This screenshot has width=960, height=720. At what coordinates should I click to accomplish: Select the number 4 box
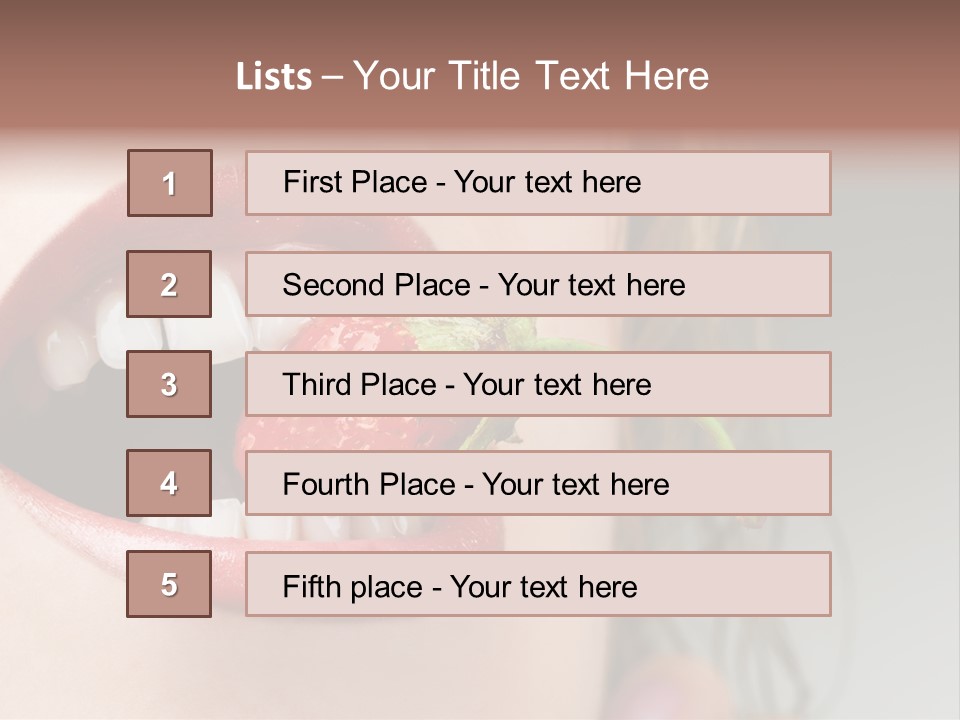169,483
